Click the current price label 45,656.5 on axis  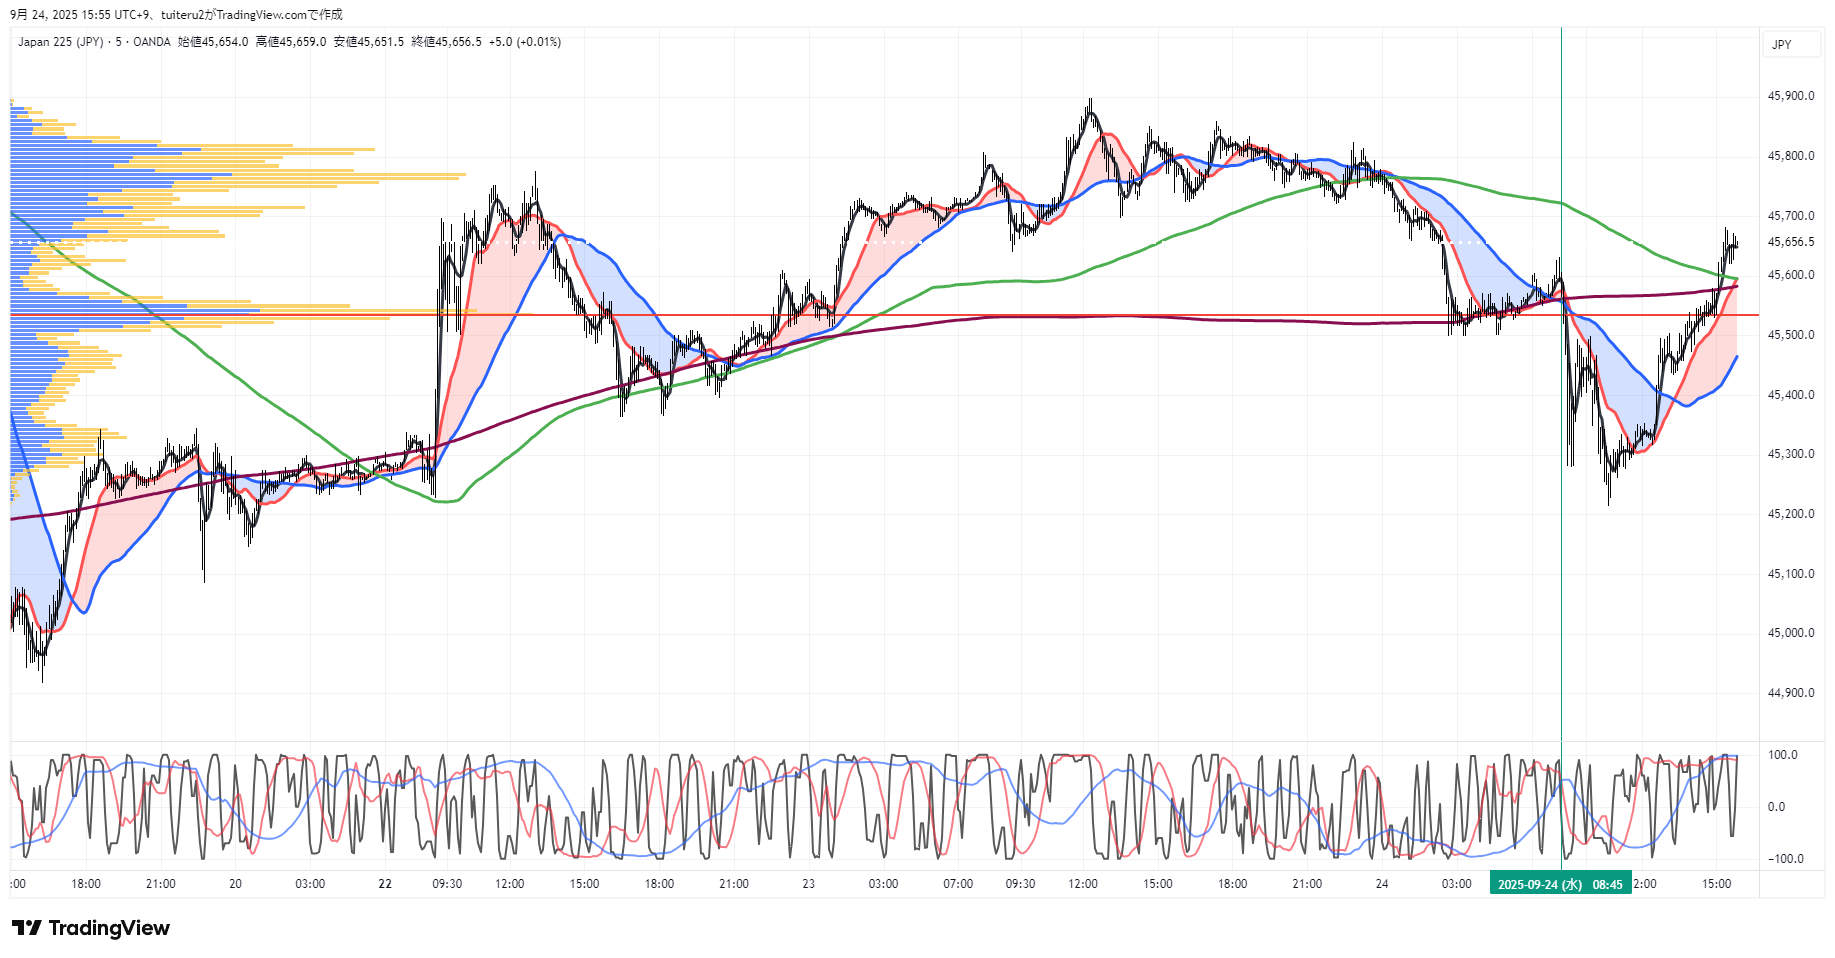1790,242
